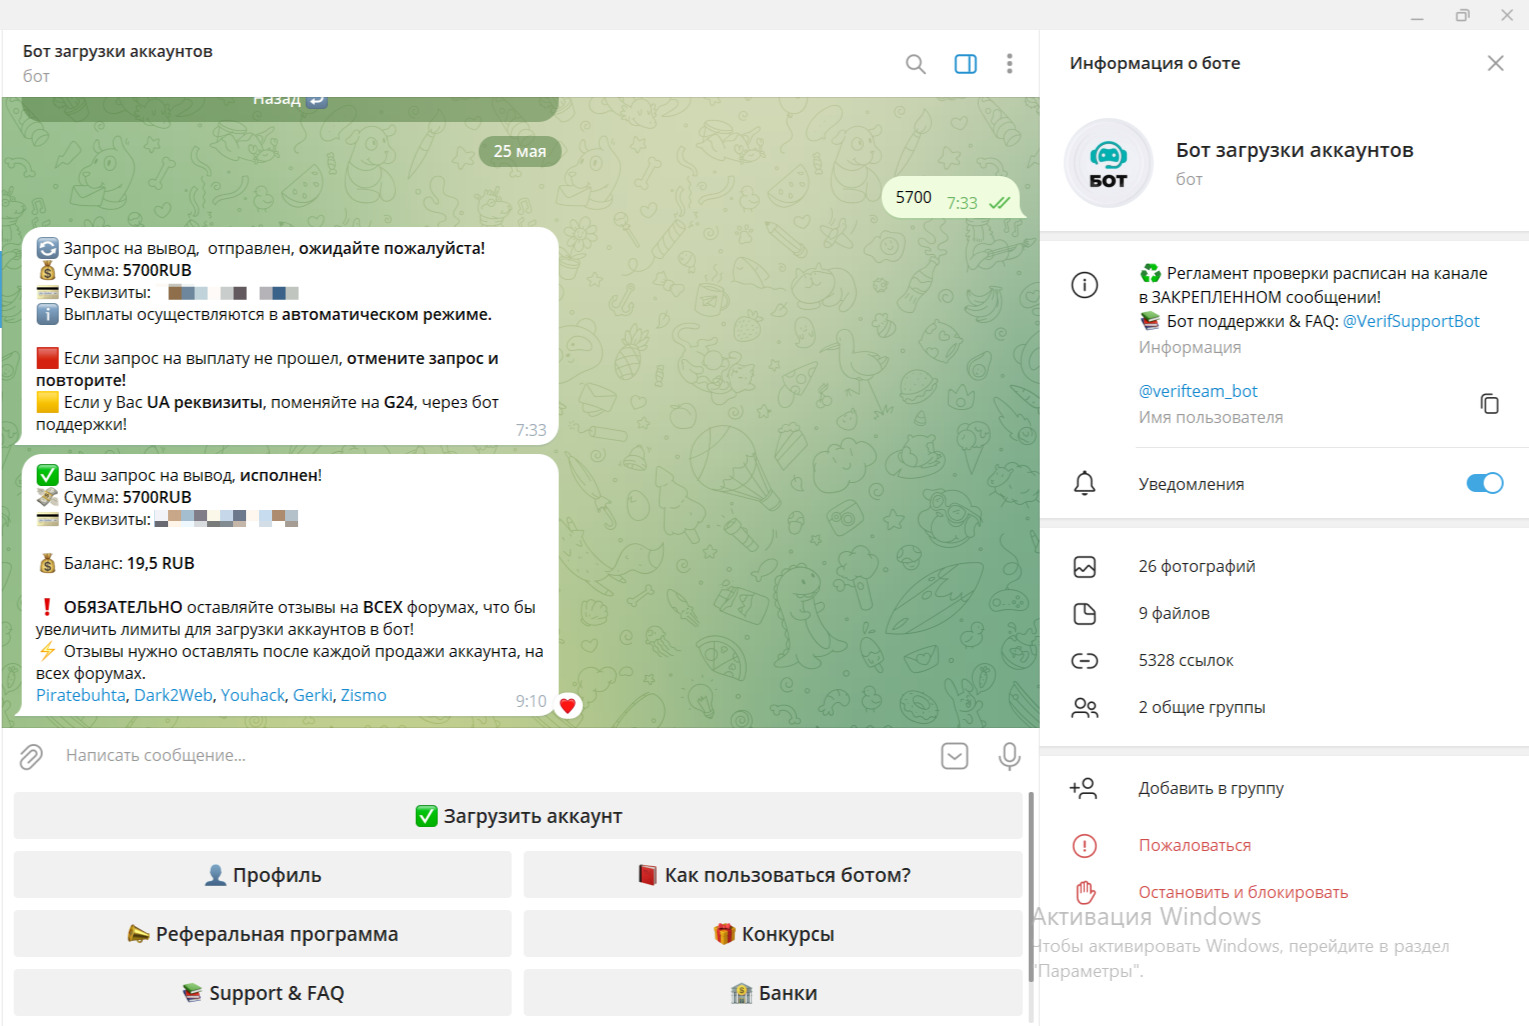The height and width of the screenshot is (1026, 1529).
Task: Open the three-dot chat options menu
Action: tap(1009, 64)
